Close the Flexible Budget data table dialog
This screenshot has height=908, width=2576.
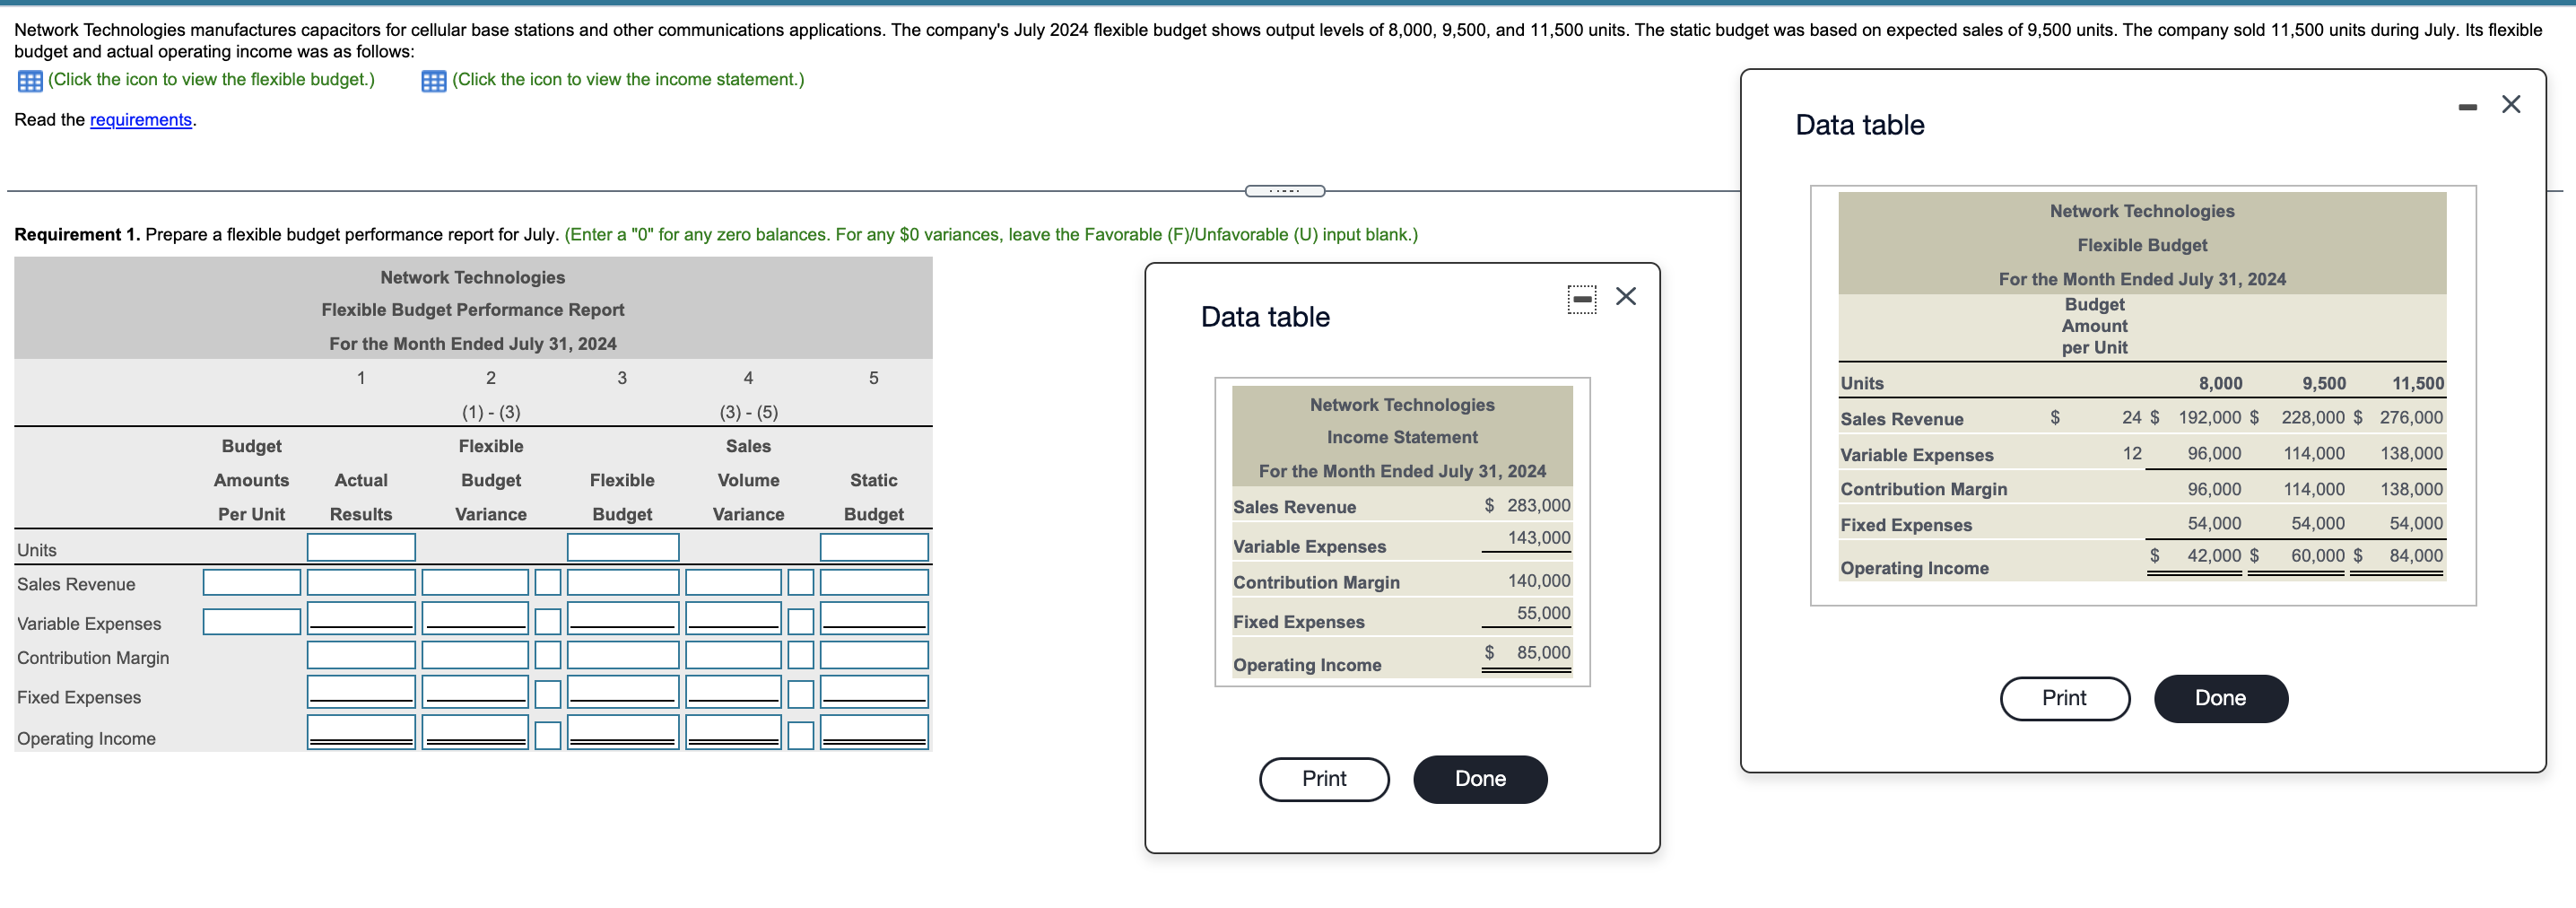coord(2511,104)
